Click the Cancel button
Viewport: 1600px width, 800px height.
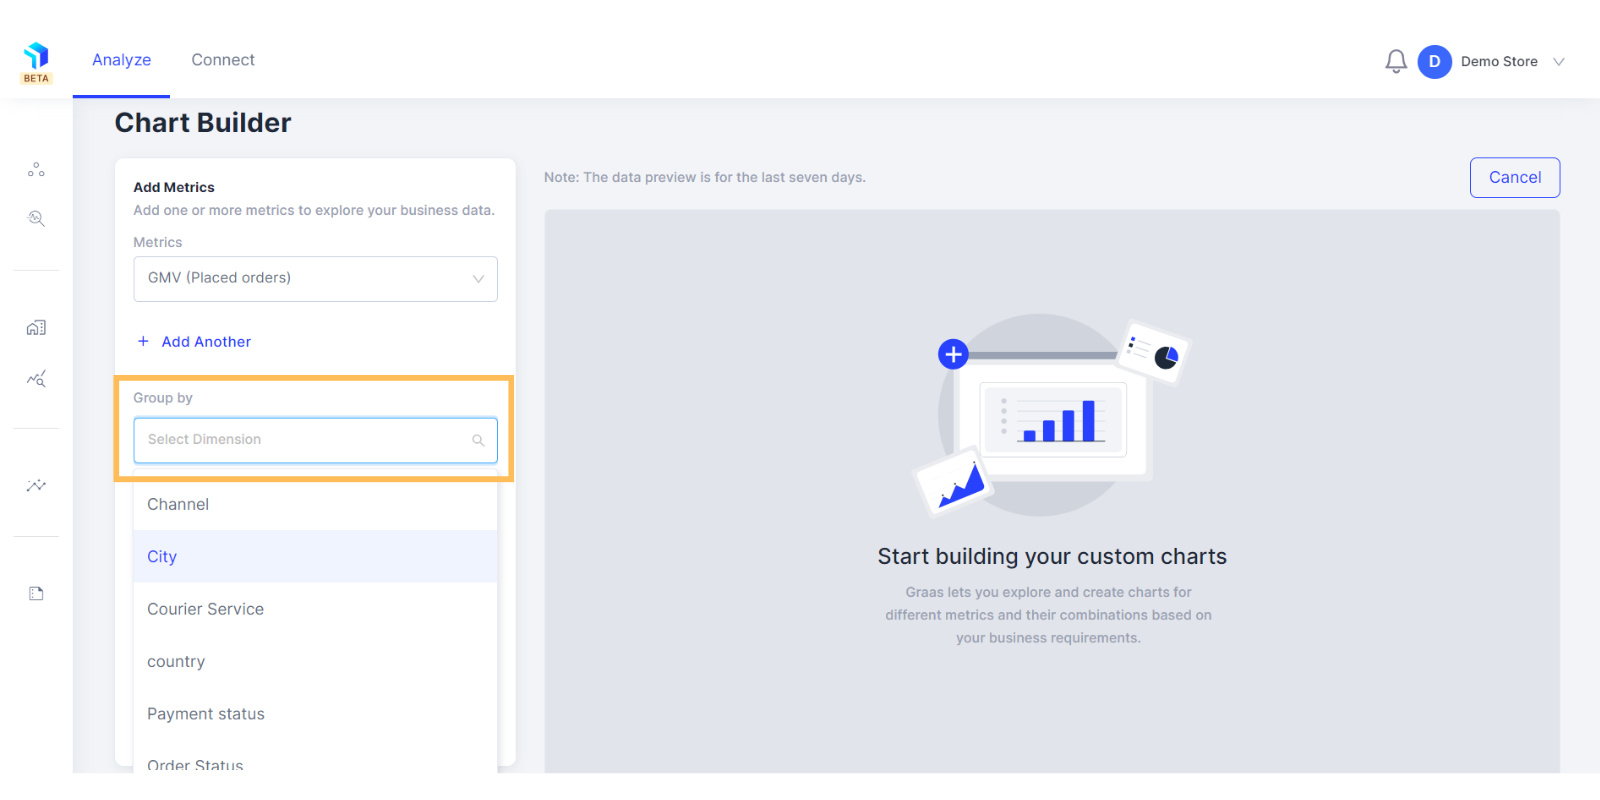point(1515,177)
